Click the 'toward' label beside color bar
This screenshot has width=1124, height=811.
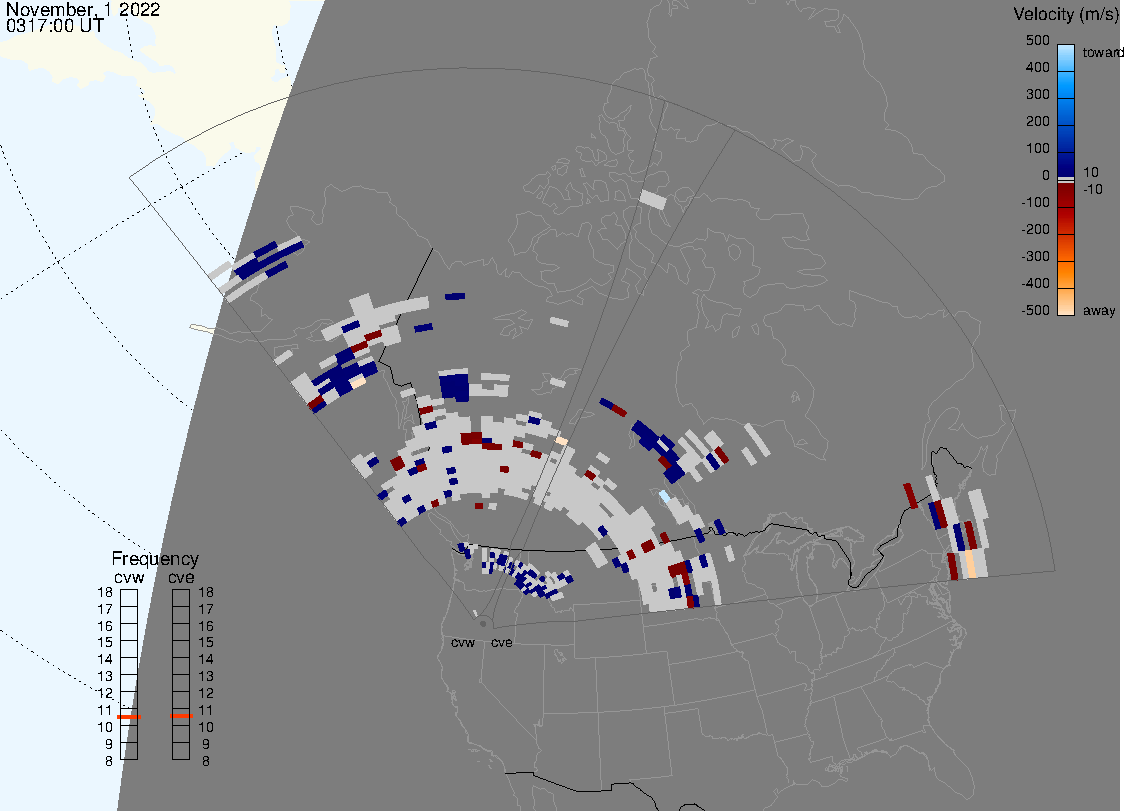point(1102,52)
